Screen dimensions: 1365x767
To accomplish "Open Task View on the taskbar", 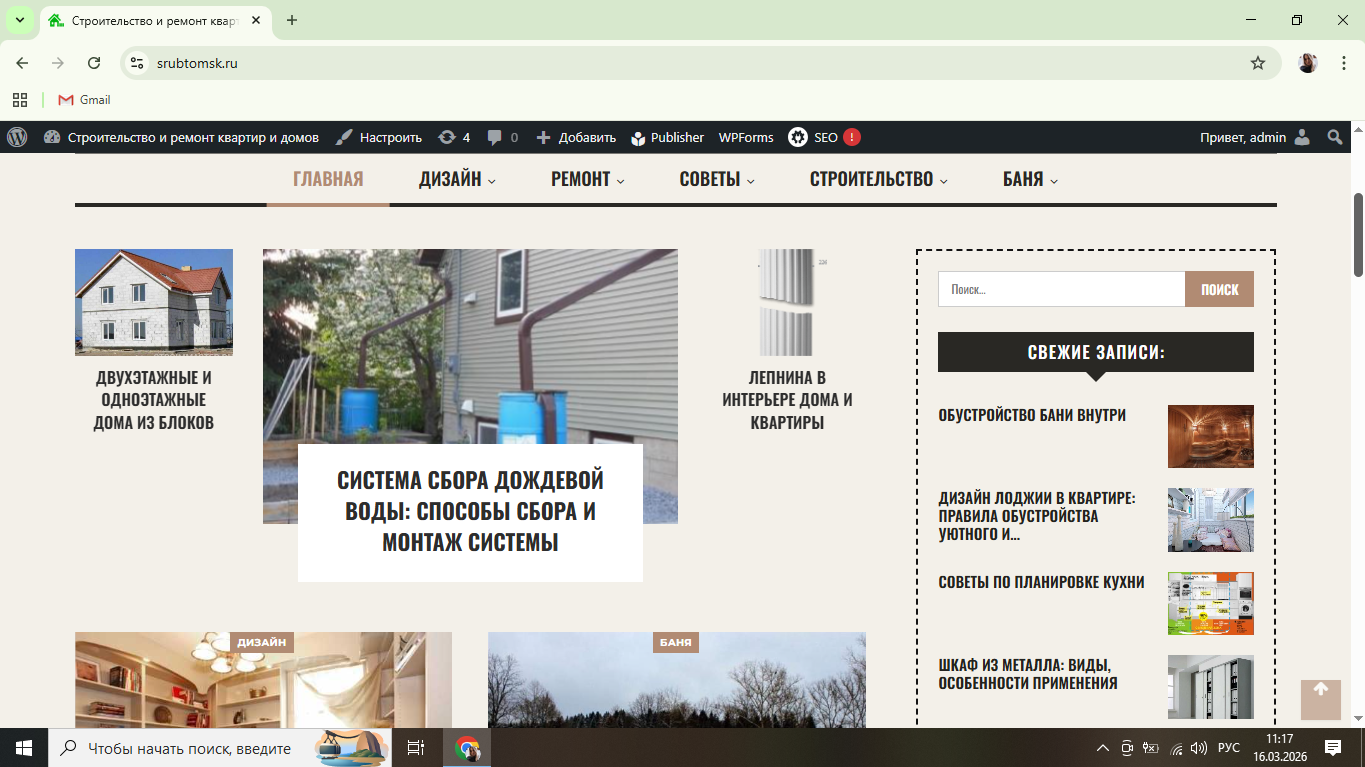I will (416, 748).
